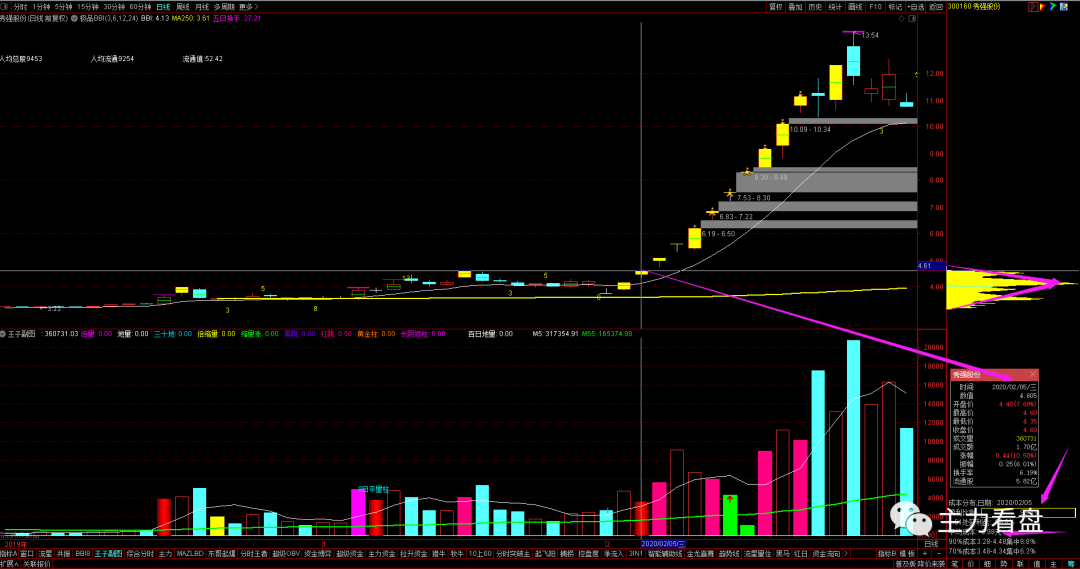Select the 30分钟 period
The height and width of the screenshot is (569, 1080).
point(114,7)
